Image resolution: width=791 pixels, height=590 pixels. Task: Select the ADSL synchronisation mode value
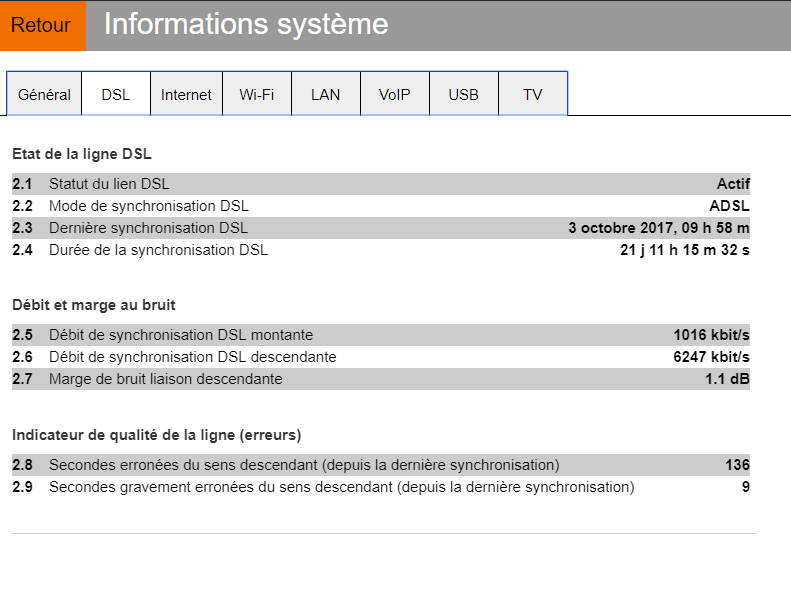(x=729, y=206)
